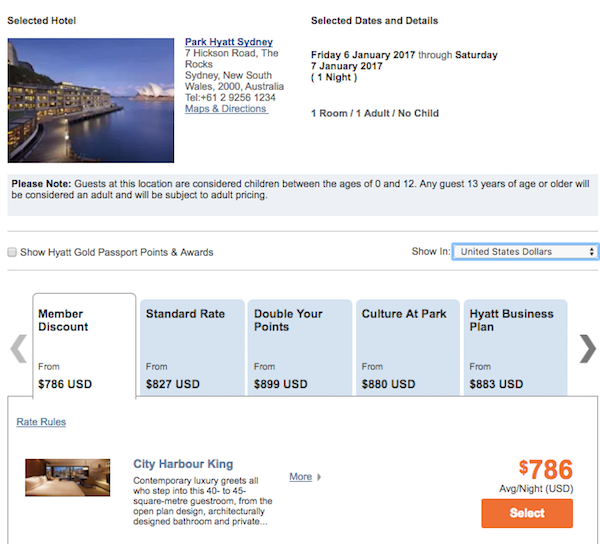600x544 pixels.
Task: Click the $786 average nightly price
Action: 546,469
